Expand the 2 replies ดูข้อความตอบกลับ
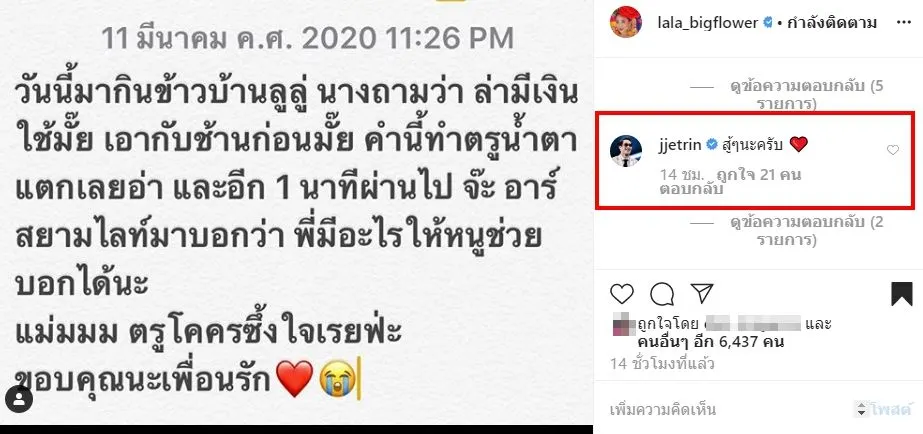This screenshot has height=434, width=923. click(x=806, y=231)
